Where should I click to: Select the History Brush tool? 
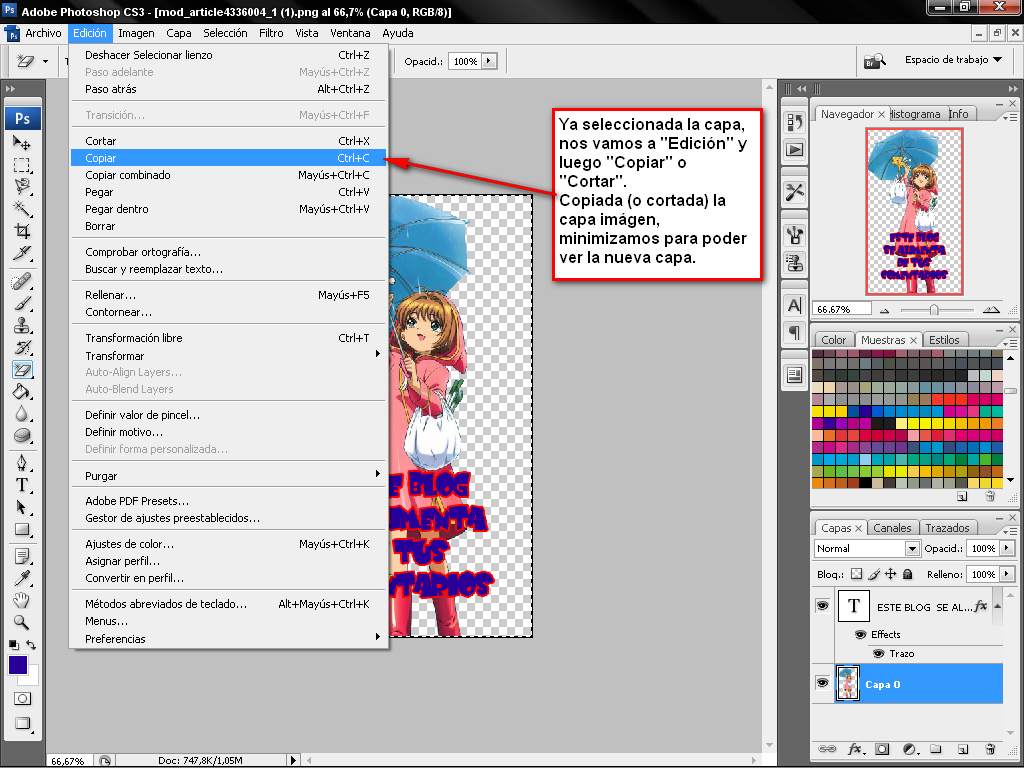click(x=22, y=347)
